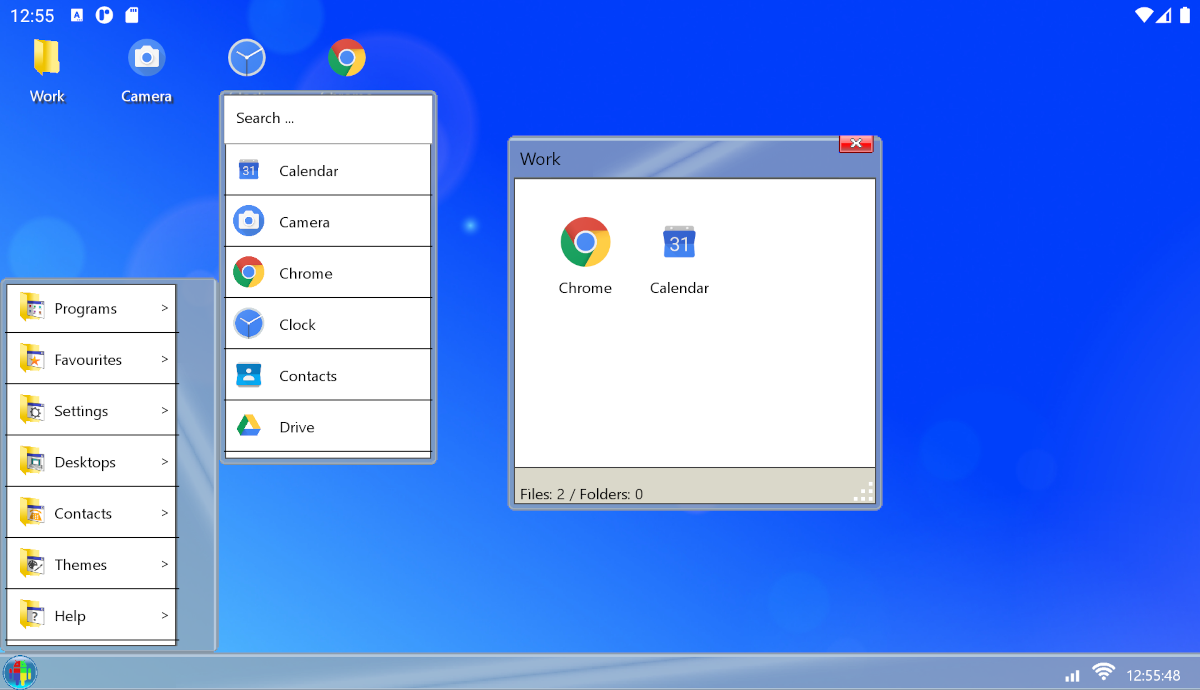Screen dimensions: 1200x690
Task: Expand the Themes submenu arrow
Action: click(165, 564)
